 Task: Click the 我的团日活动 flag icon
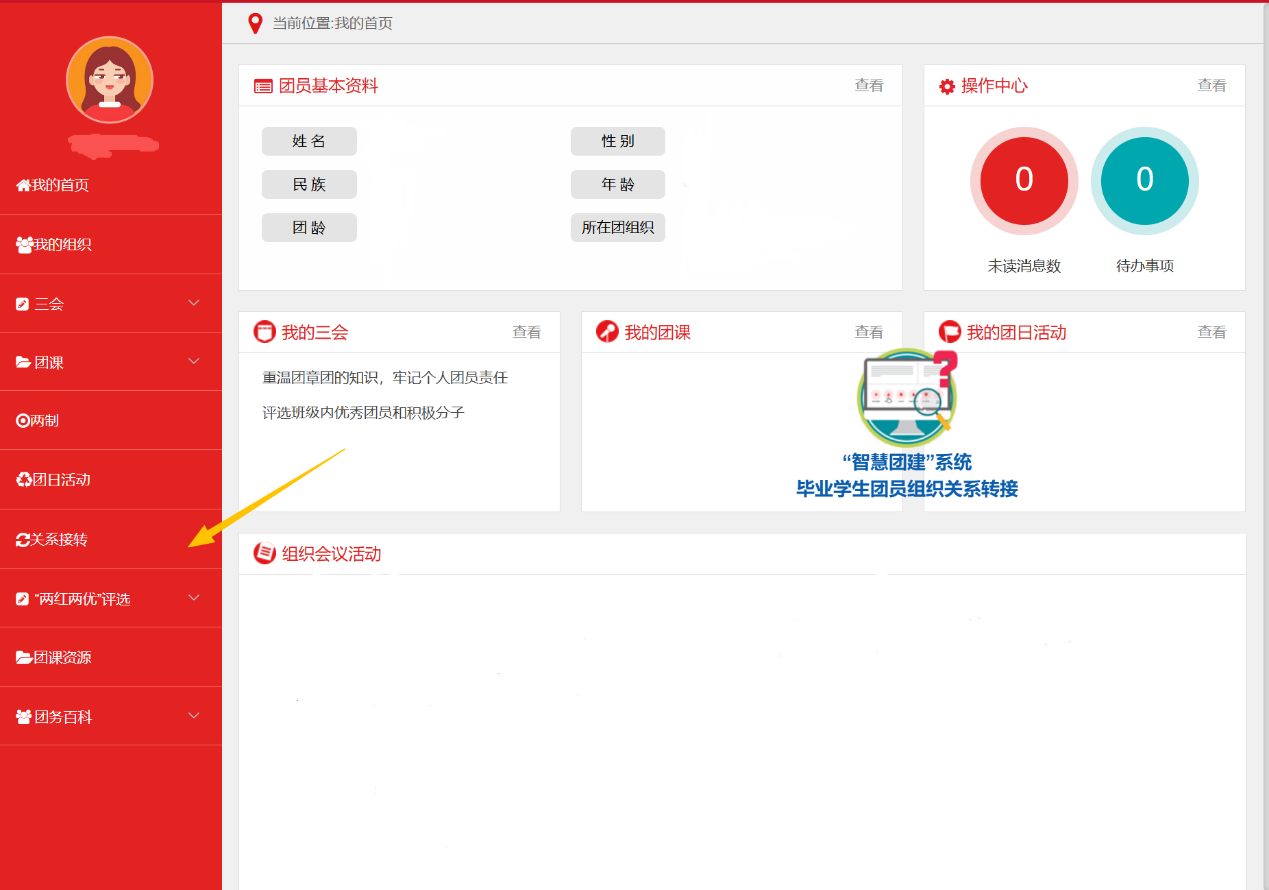pos(950,332)
